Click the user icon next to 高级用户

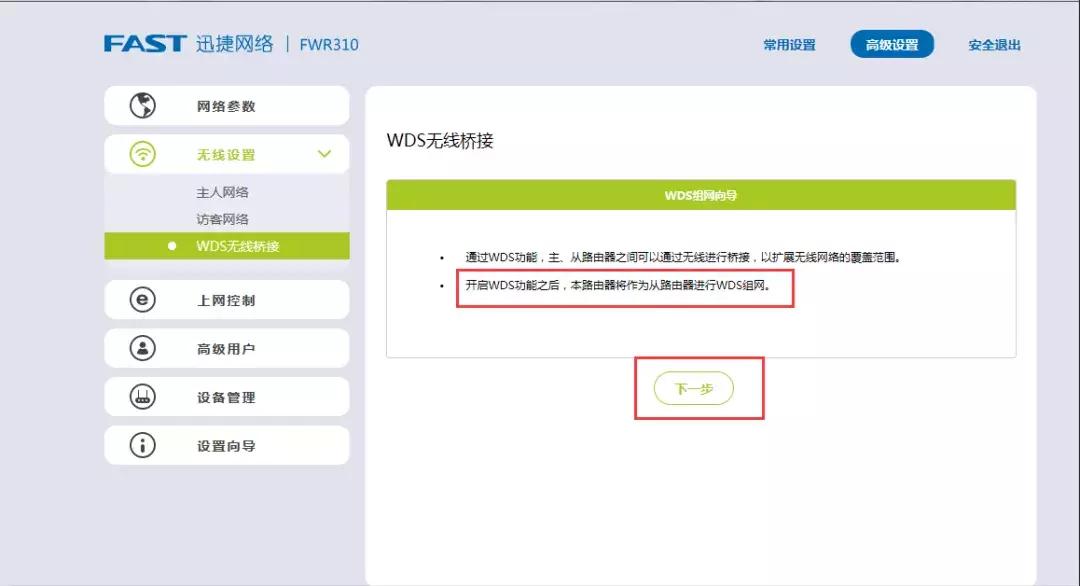tap(143, 348)
